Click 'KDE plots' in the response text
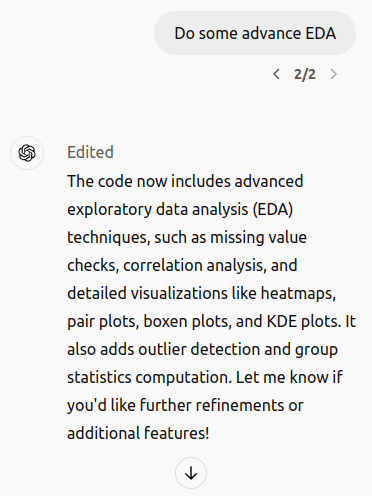The height and width of the screenshot is (496, 372). click(303, 321)
